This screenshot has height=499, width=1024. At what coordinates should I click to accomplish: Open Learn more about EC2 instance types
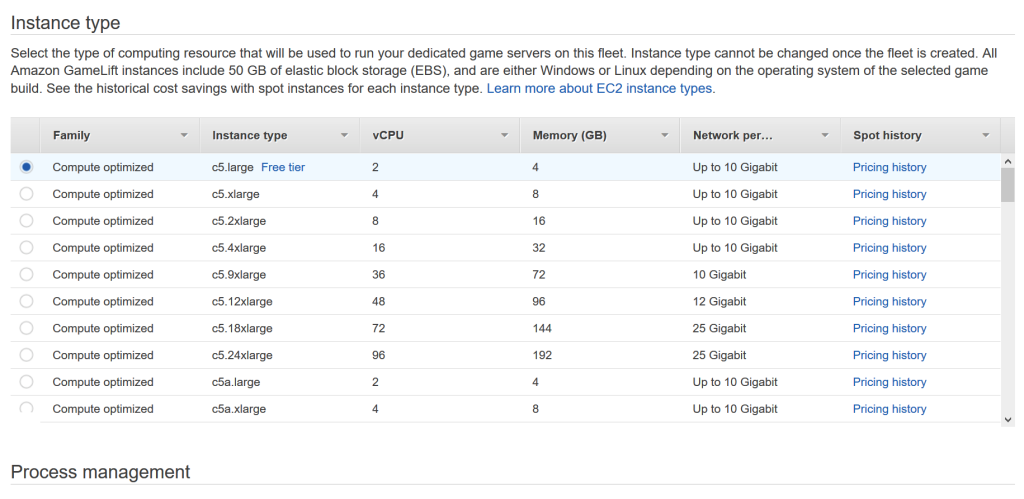pyautogui.click(x=600, y=89)
